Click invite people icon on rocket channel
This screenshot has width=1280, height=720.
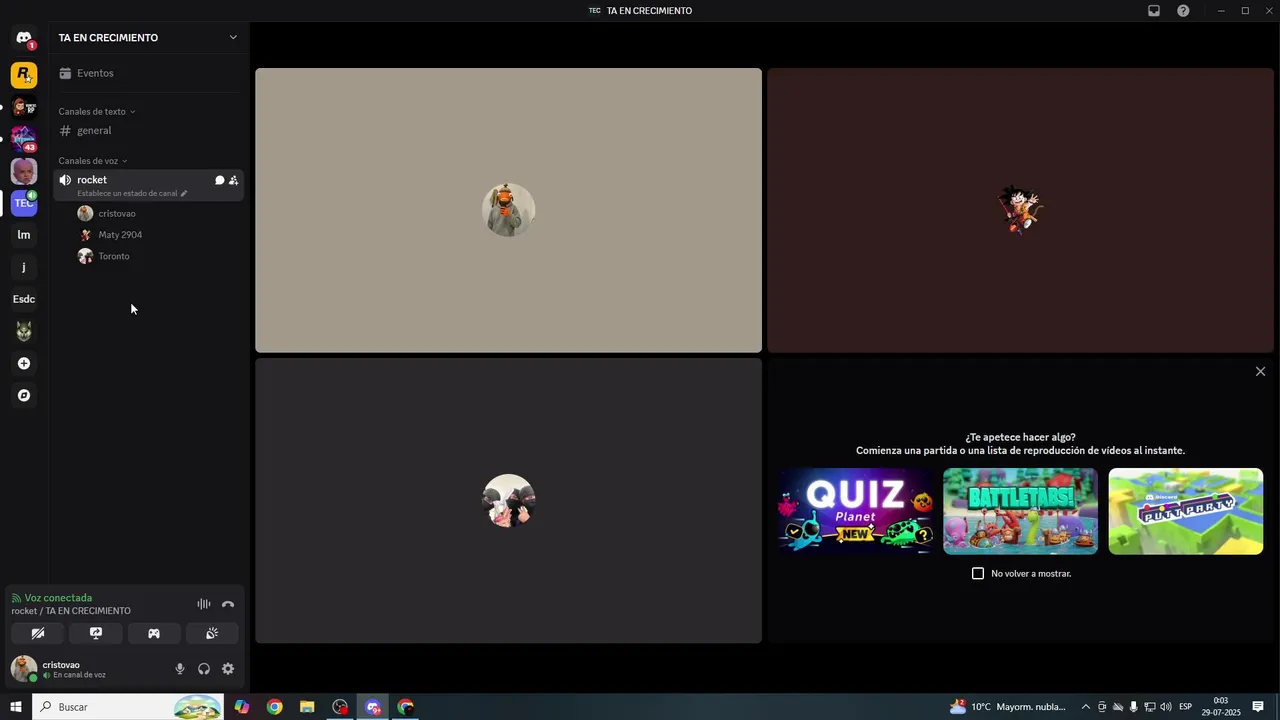tap(233, 180)
